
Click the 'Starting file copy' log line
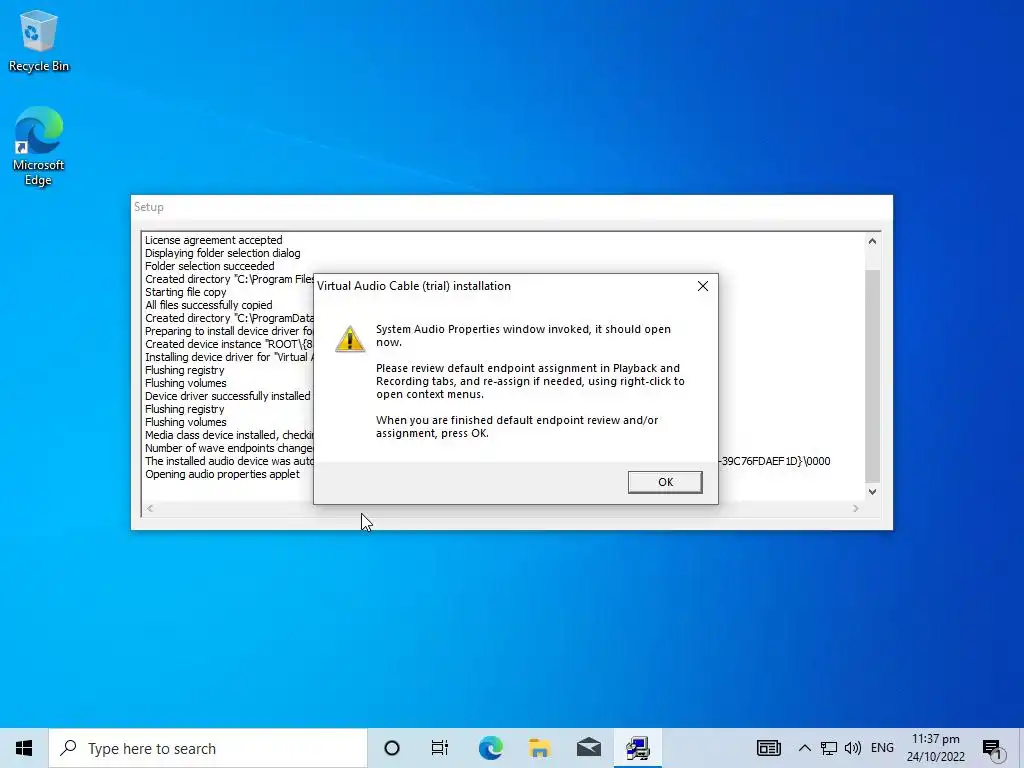click(185, 293)
